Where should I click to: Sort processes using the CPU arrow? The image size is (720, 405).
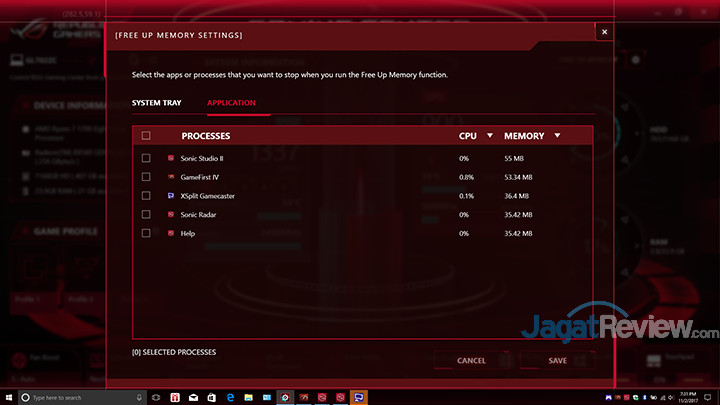point(490,135)
